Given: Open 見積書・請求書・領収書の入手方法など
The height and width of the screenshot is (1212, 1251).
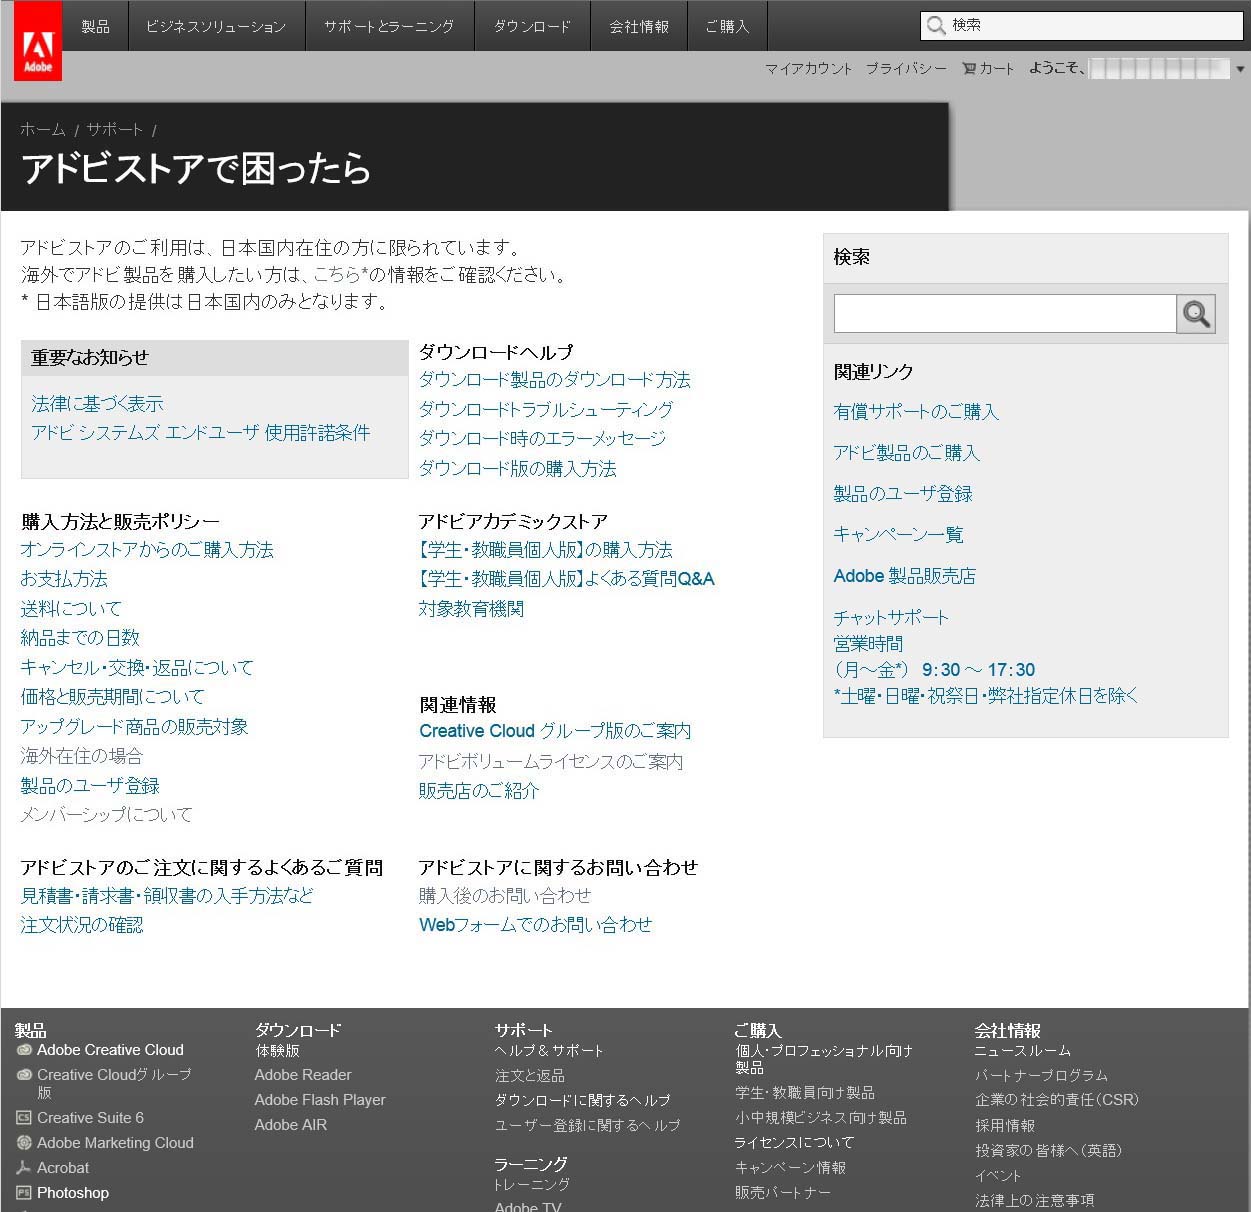Looking at the screenshot, I should pyautogui.click(x=167, y=896).
